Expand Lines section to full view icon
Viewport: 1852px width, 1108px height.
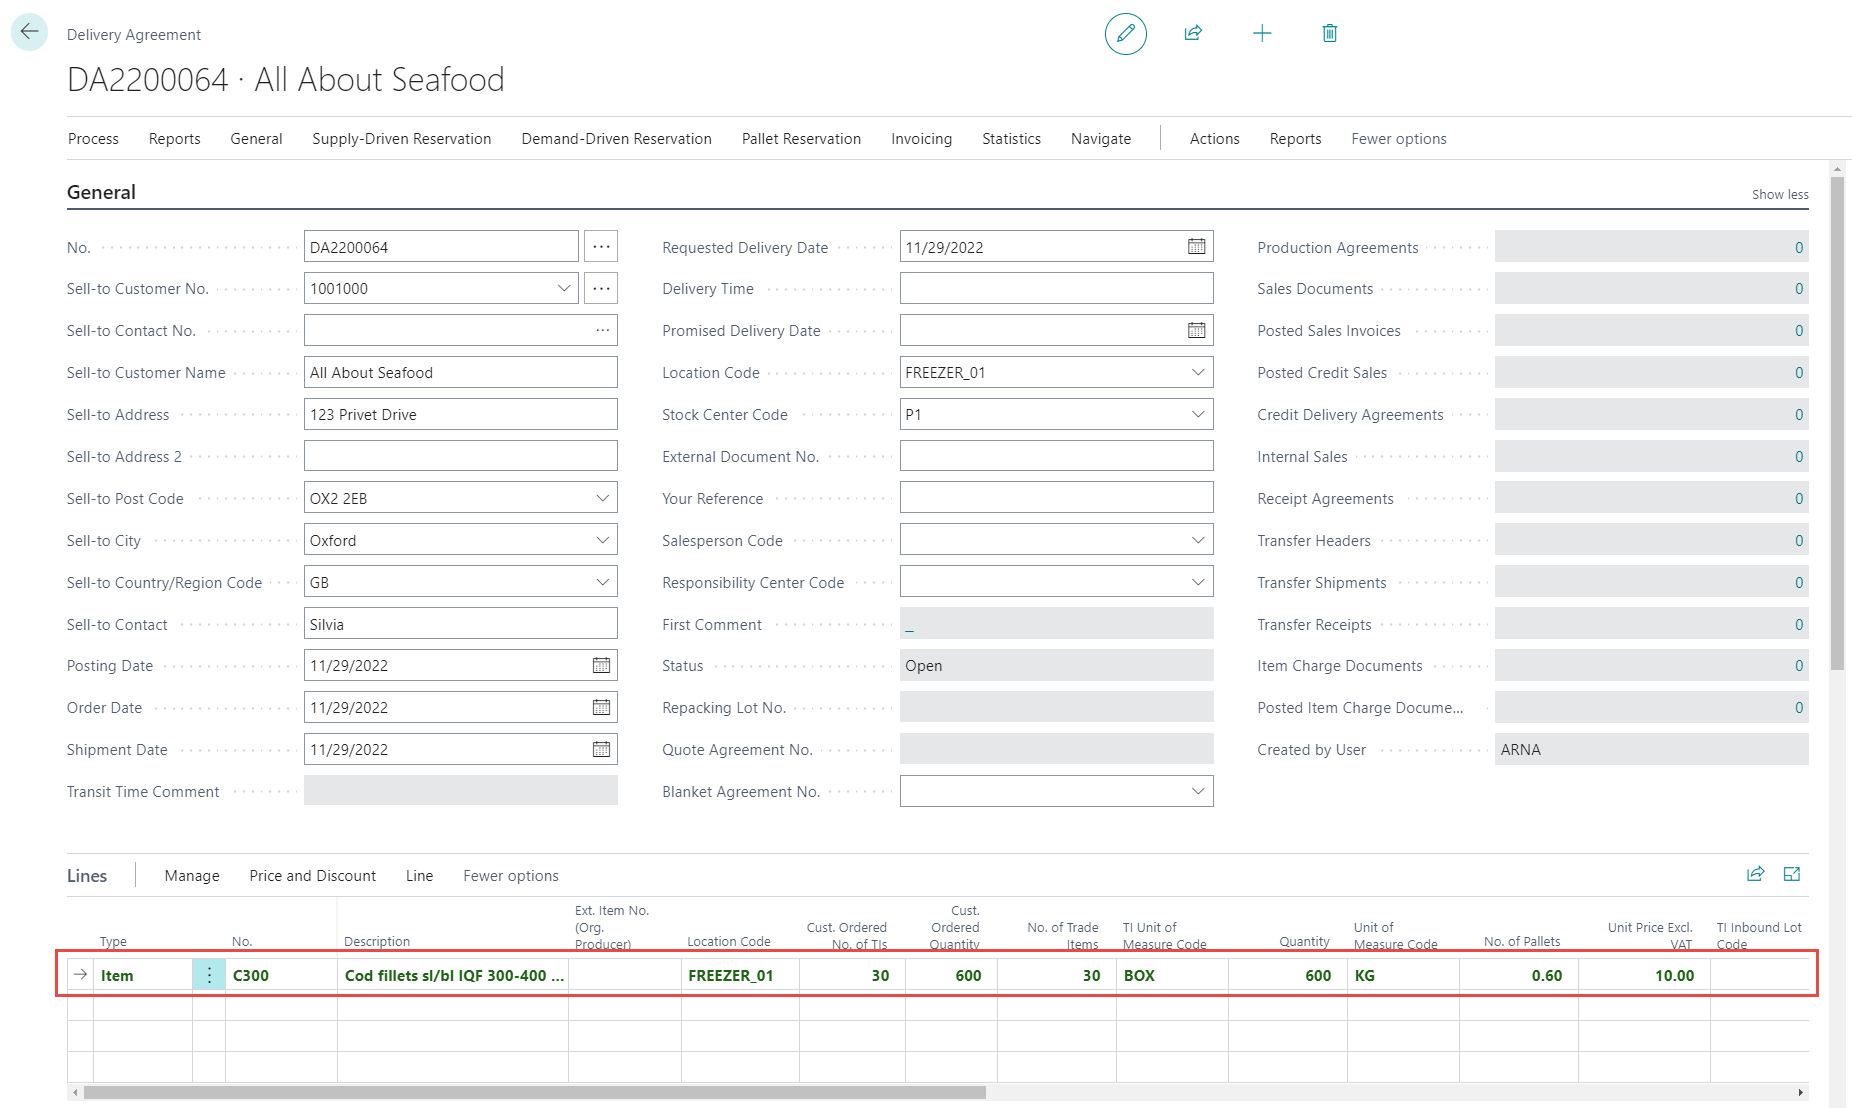(x=1792, y=874)
